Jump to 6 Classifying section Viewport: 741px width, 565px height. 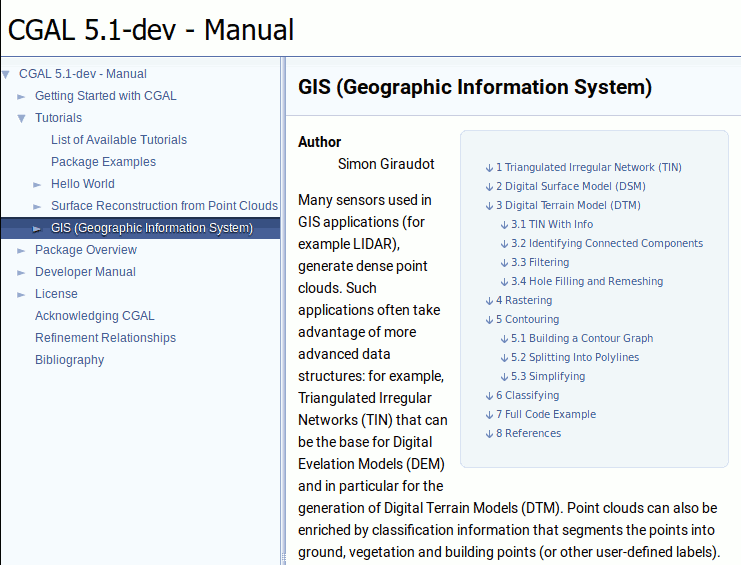527,395
